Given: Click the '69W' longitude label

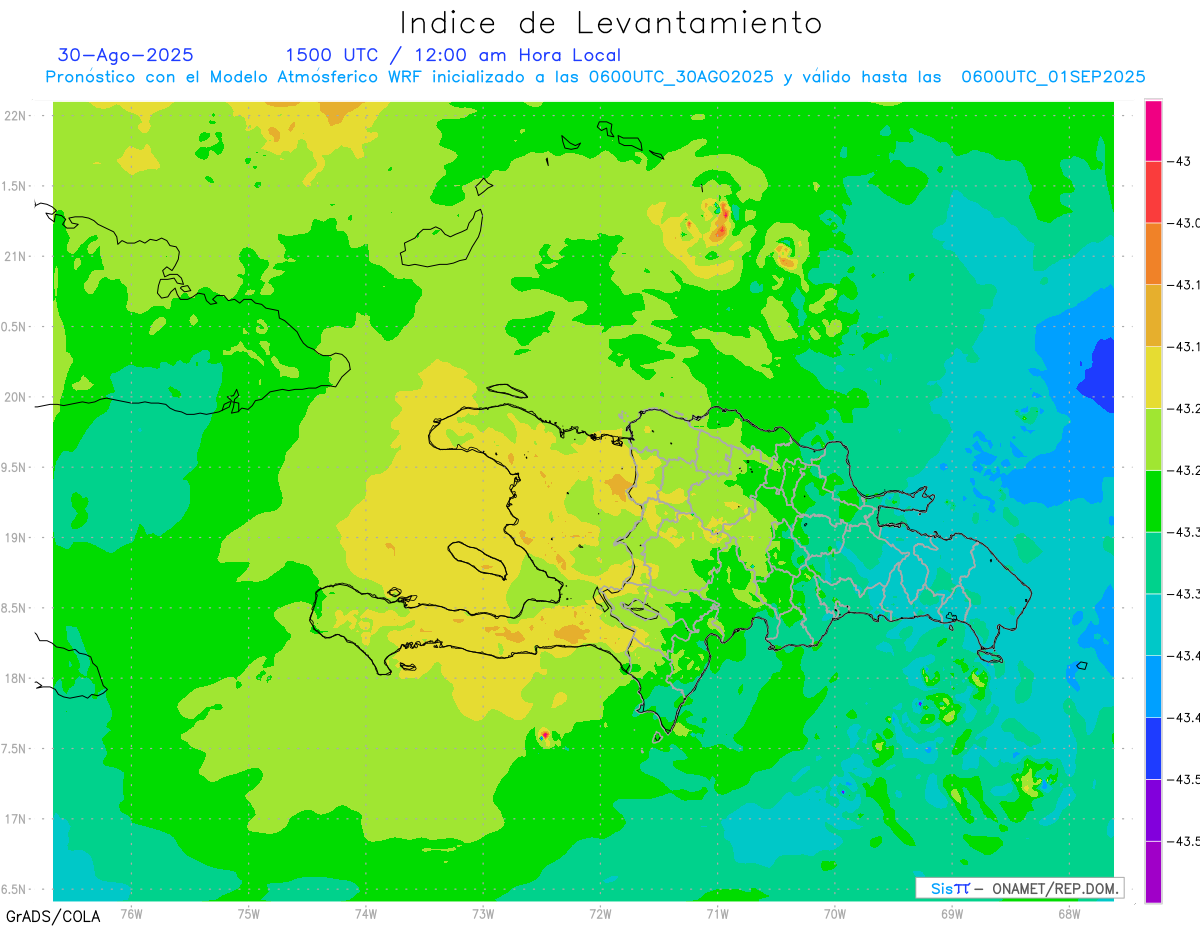Looking at the screenshot, I should [951, 913].
